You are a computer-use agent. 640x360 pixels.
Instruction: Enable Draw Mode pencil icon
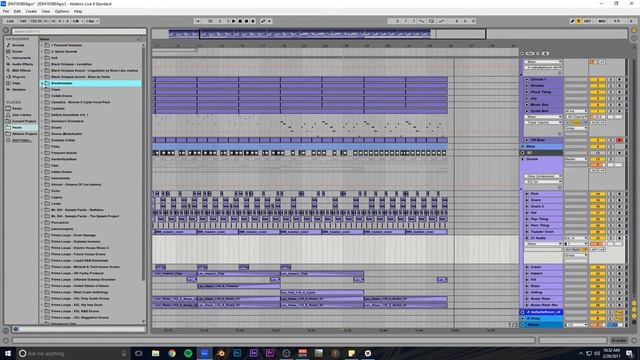[x=573, y=21]
